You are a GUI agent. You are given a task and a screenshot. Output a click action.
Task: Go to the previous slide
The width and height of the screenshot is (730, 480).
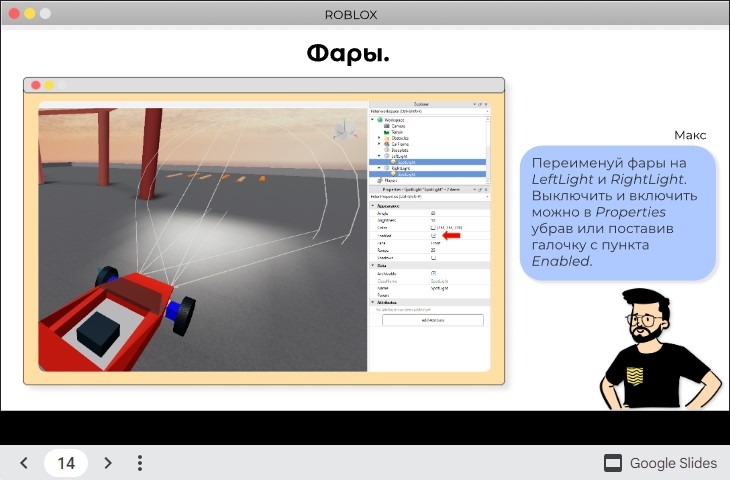(x=24, y=463)
